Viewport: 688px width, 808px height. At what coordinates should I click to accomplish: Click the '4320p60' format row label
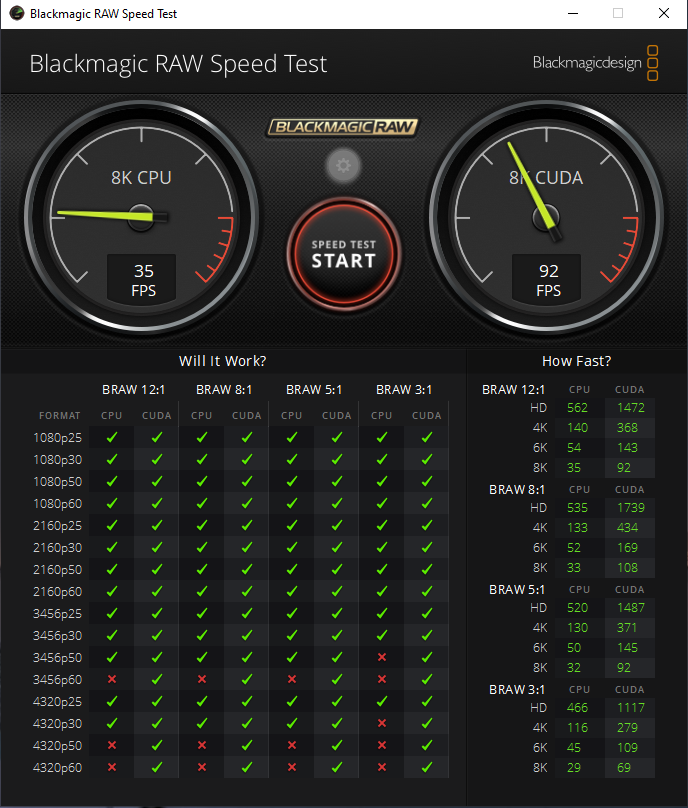pyautogui.click(x=57, y=768)
